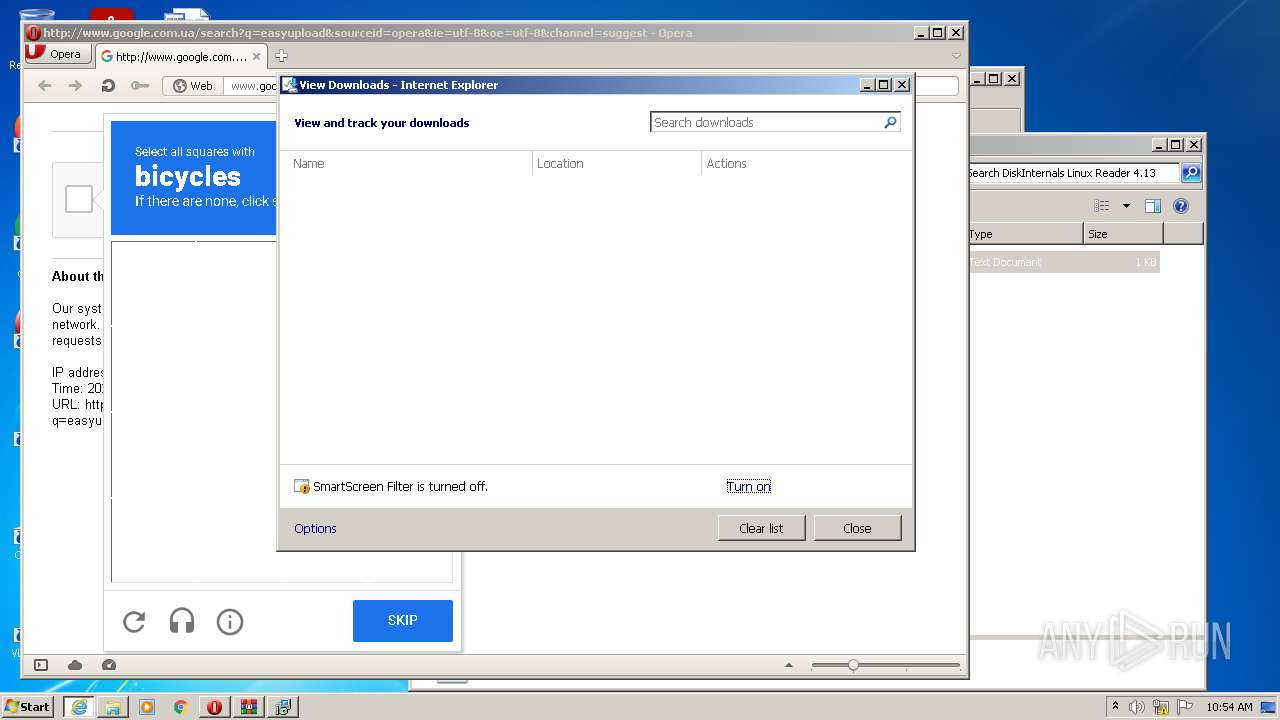Open media player from taskbar
This screenshot has width=1280, height=720.
pos(147,707)
